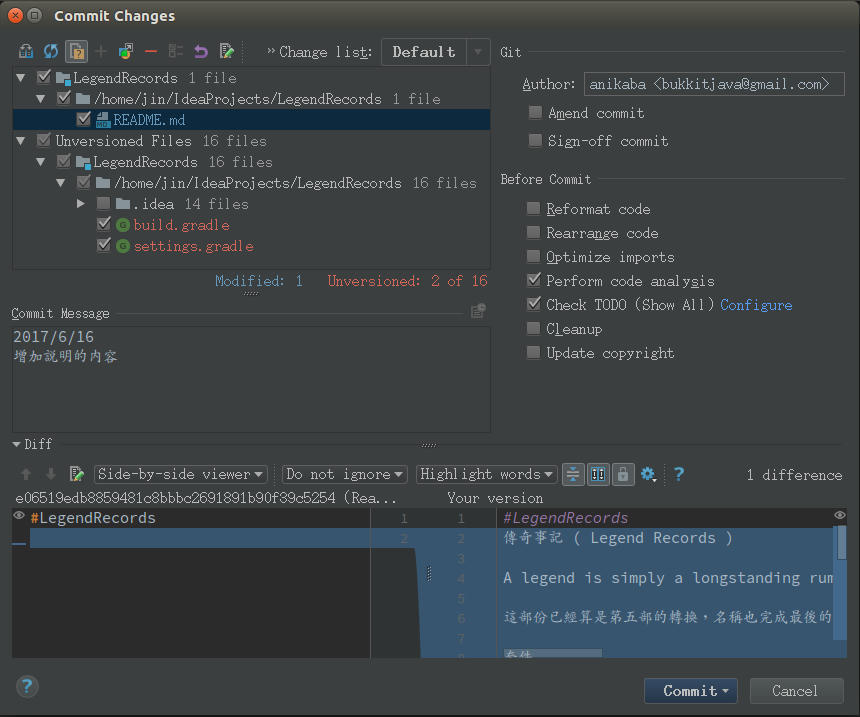Enable Update copyright checkbox
860x717 pixels.
tap(533, 352)
